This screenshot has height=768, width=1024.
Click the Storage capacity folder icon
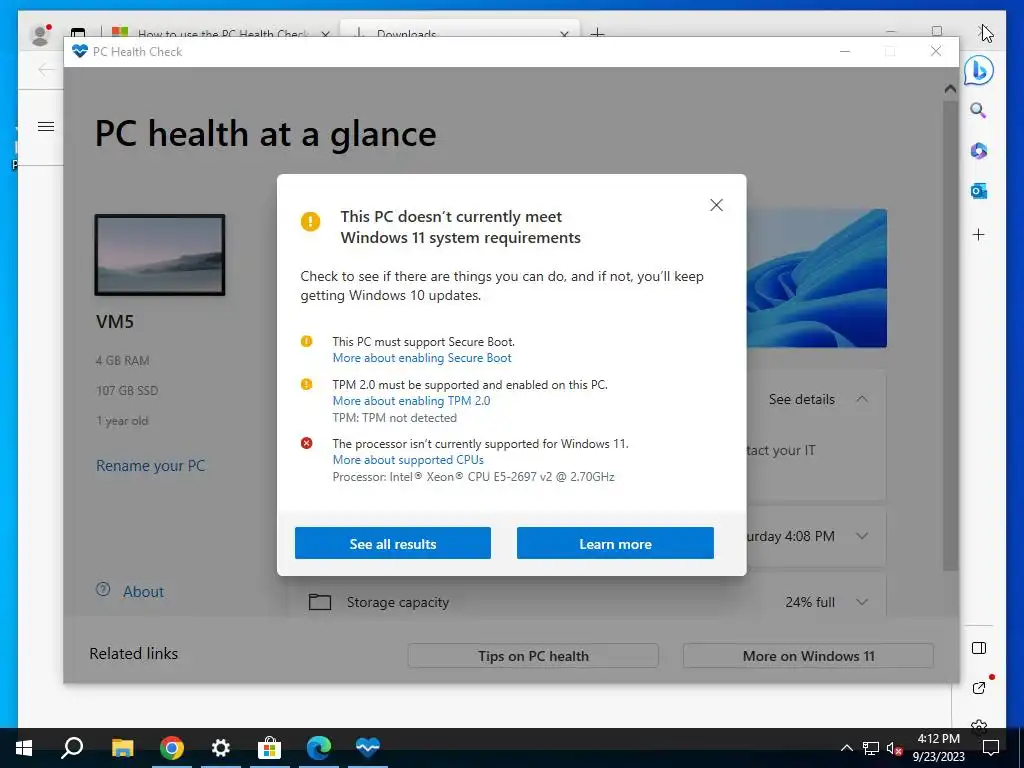pos(319,601)
